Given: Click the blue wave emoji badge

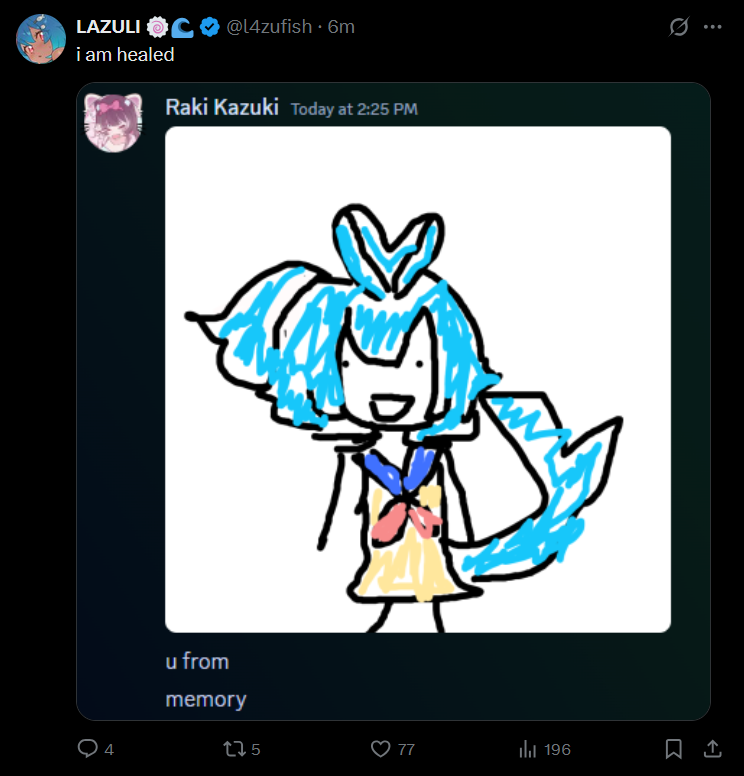Looking at the screenshot, I should point(182,28).
